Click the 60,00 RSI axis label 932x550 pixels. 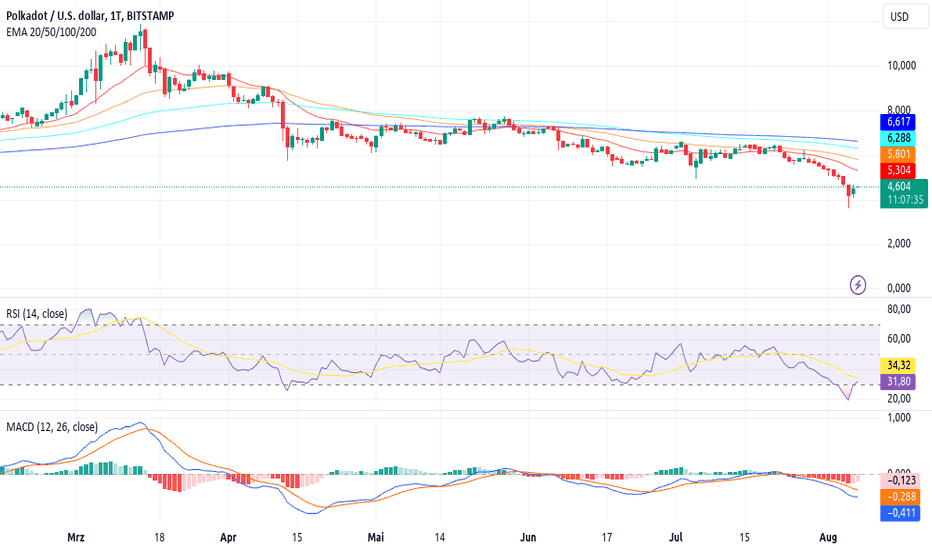pyautogui.click(x=899, y=339)
